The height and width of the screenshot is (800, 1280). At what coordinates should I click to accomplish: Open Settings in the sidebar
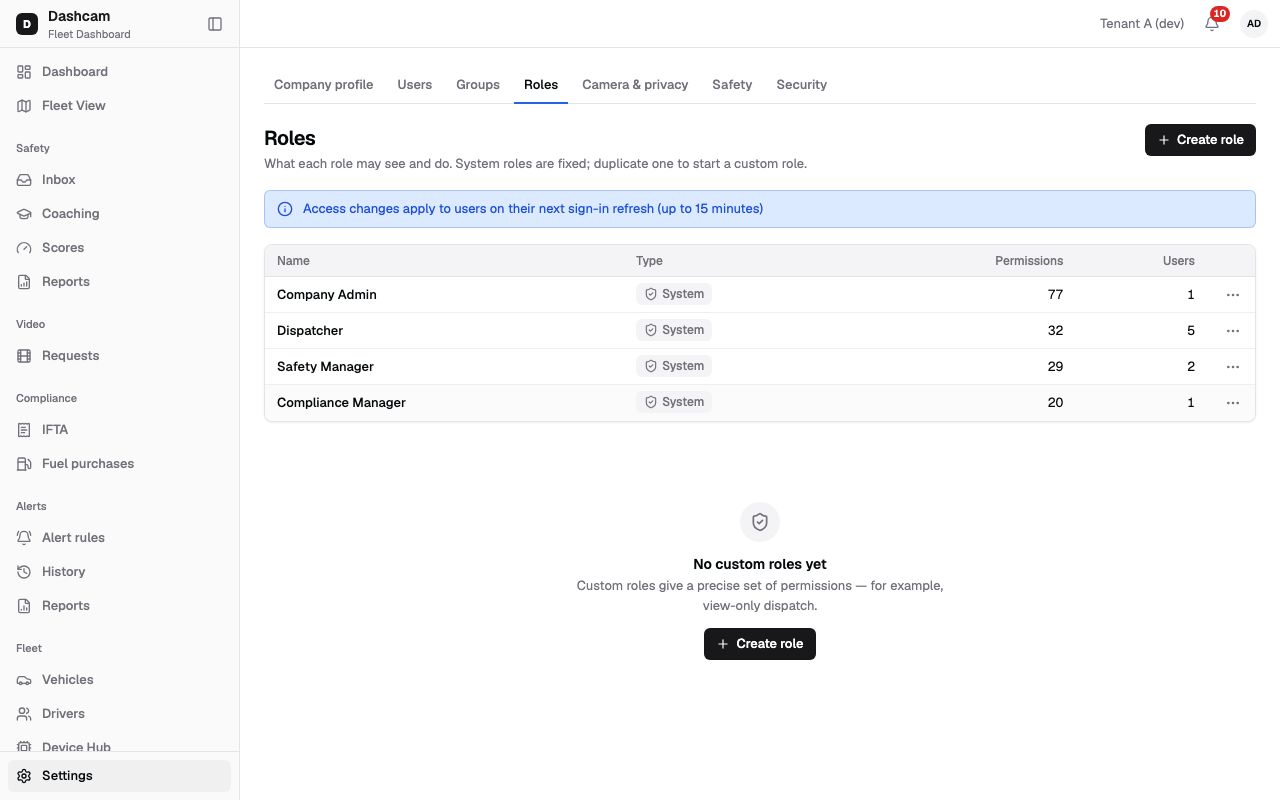click(x=119, y=776)
